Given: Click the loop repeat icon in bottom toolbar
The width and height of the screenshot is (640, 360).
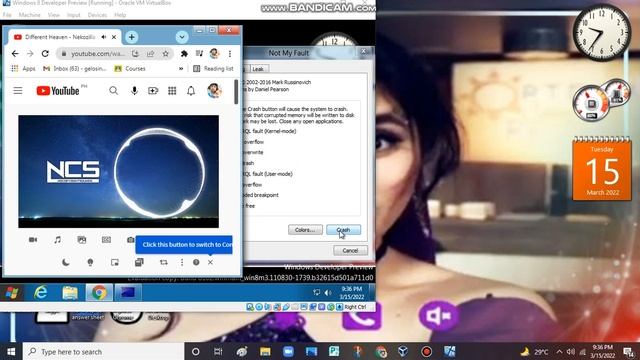Looking at the screenshot, I should coord(164,262).
